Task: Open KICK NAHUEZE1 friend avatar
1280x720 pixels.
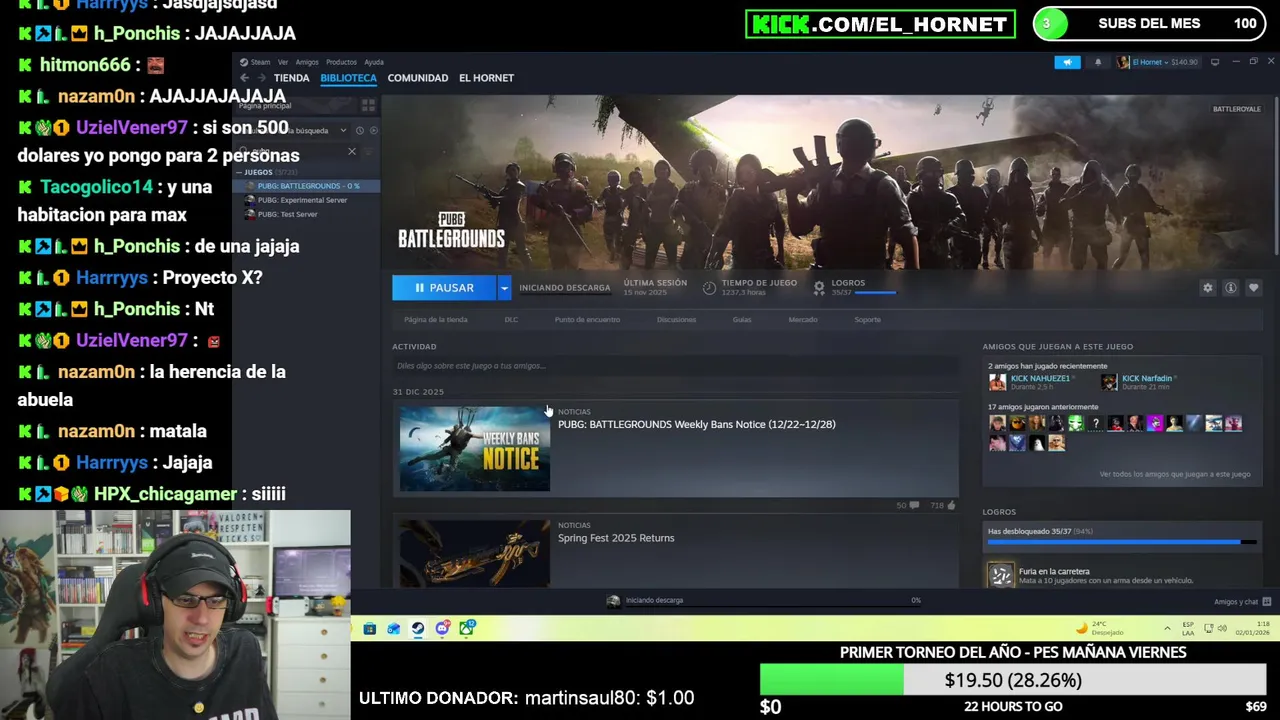Action: pyautogui.click(x=997, y=382)
